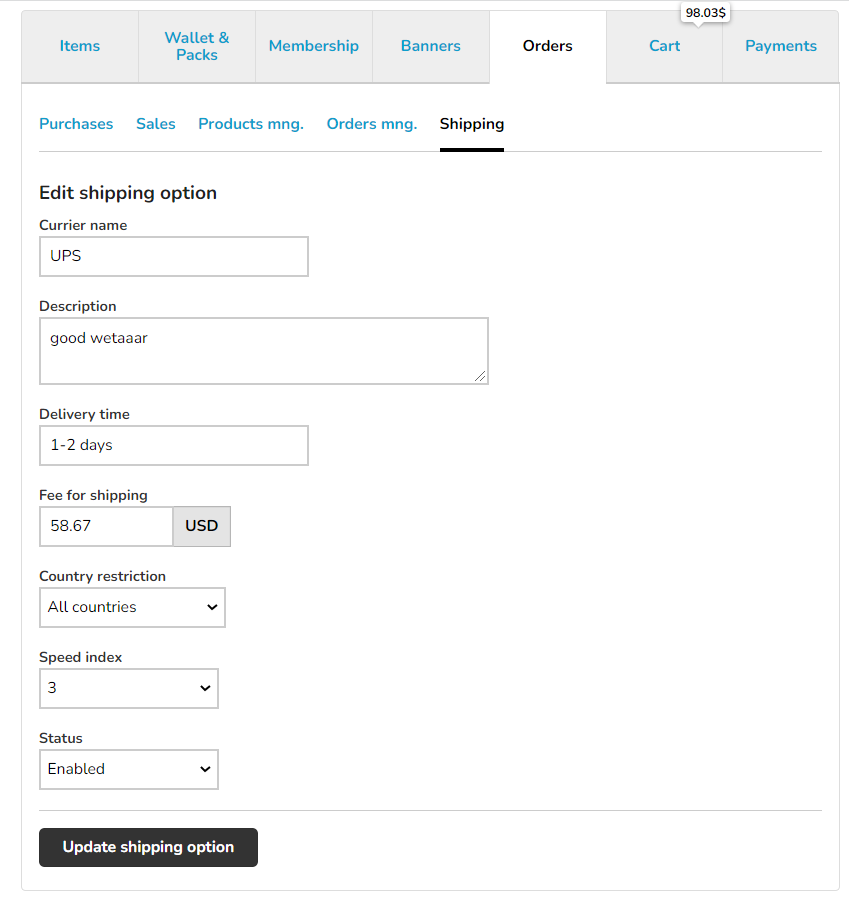Focus the Description text area

point(263,351)
